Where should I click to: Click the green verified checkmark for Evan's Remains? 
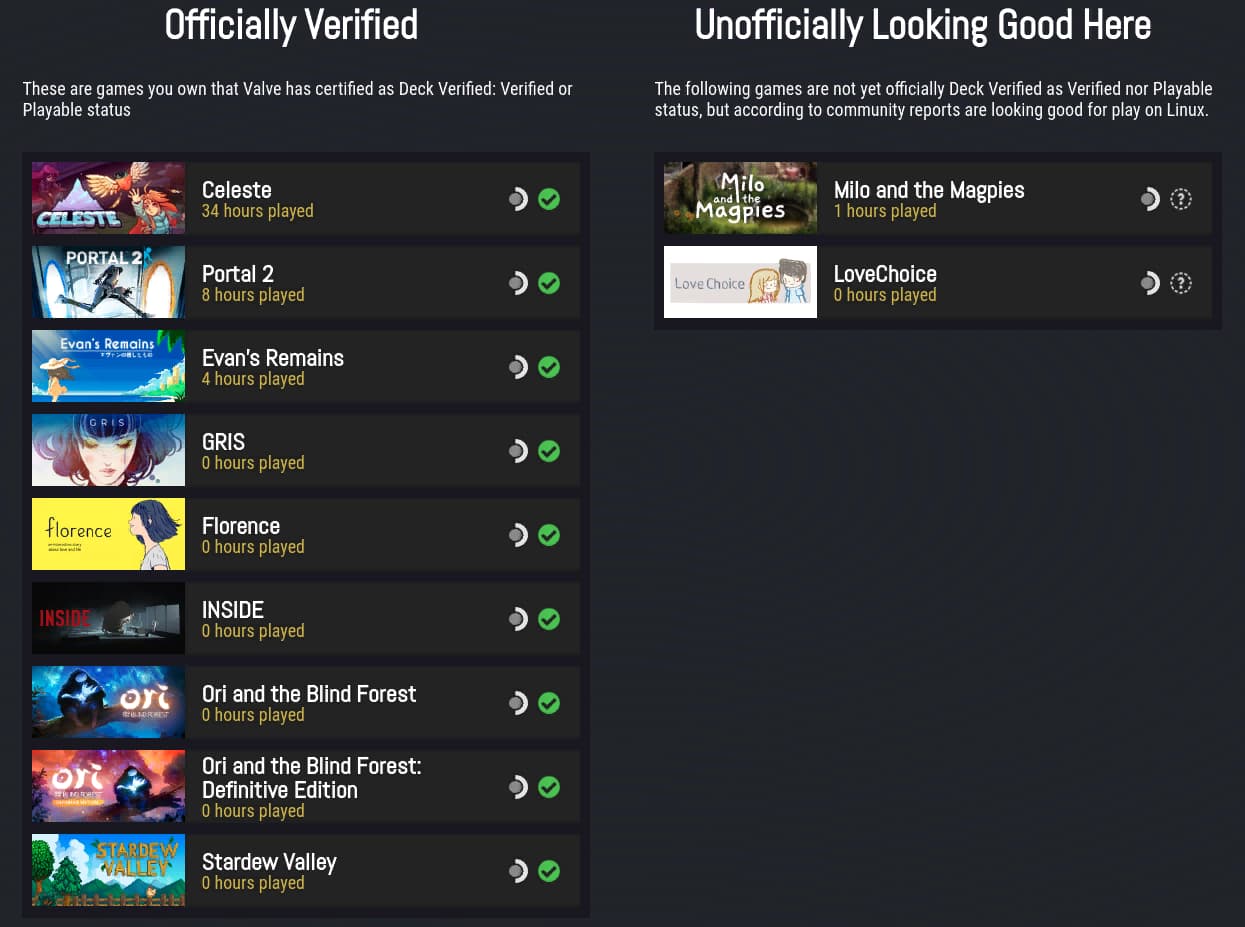pos(549,367)
